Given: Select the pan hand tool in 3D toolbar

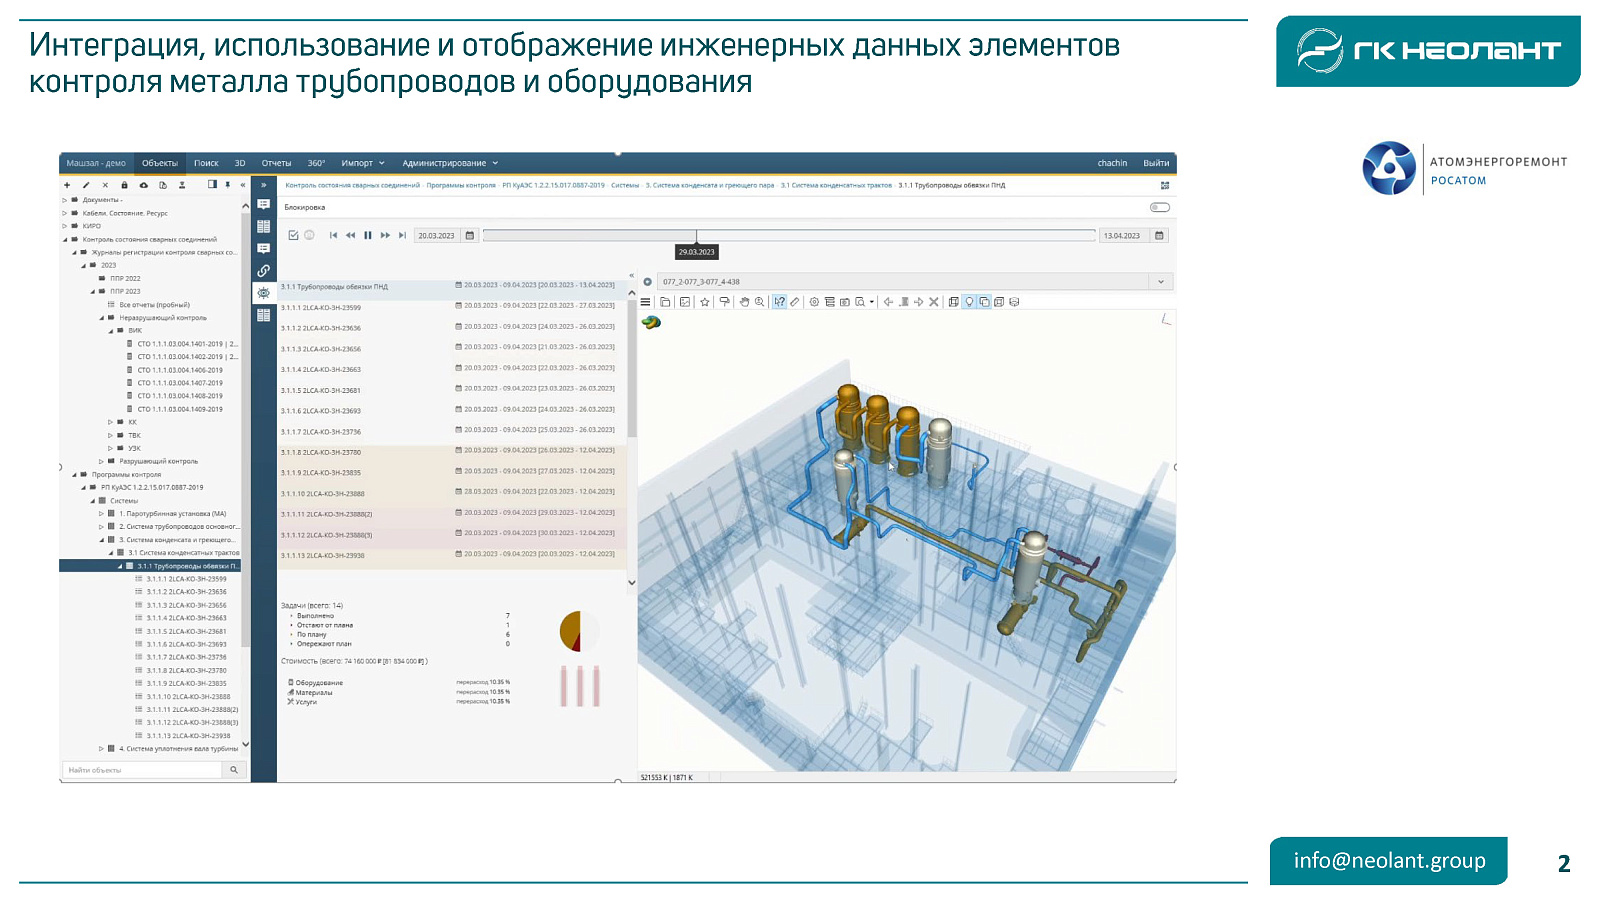Looking at the screenshot, I should 744,302.
